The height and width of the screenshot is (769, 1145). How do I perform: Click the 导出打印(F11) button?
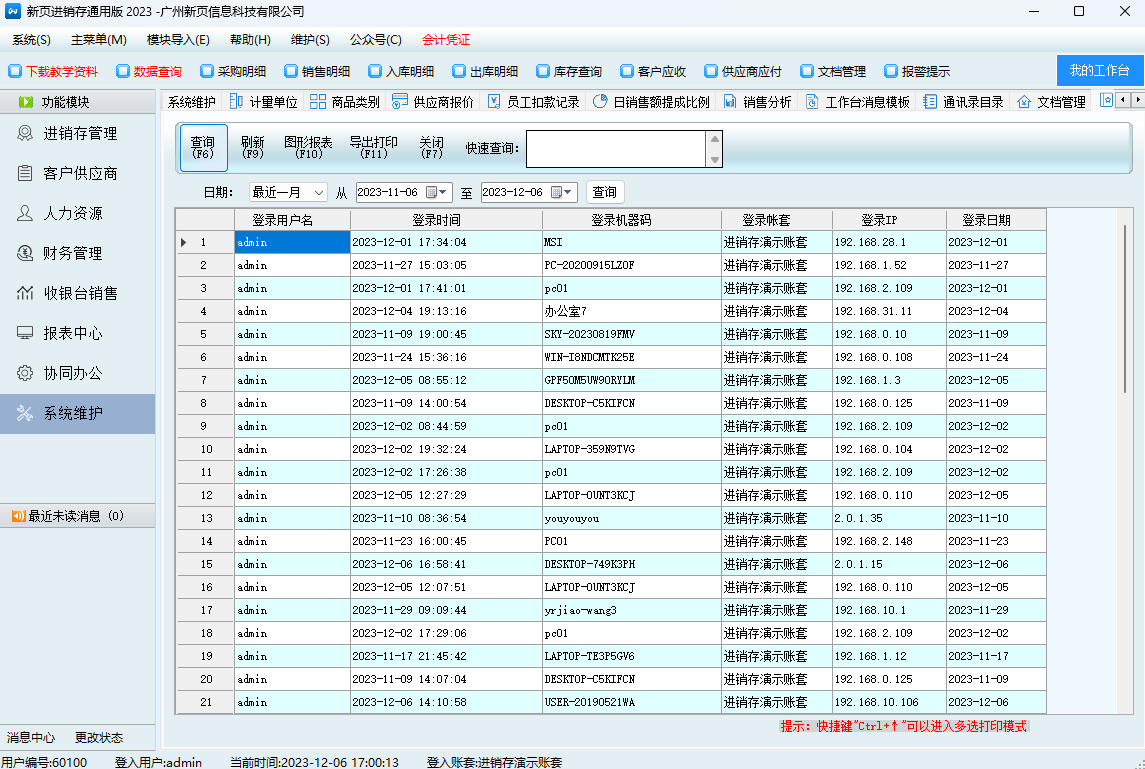pos(374,148)
